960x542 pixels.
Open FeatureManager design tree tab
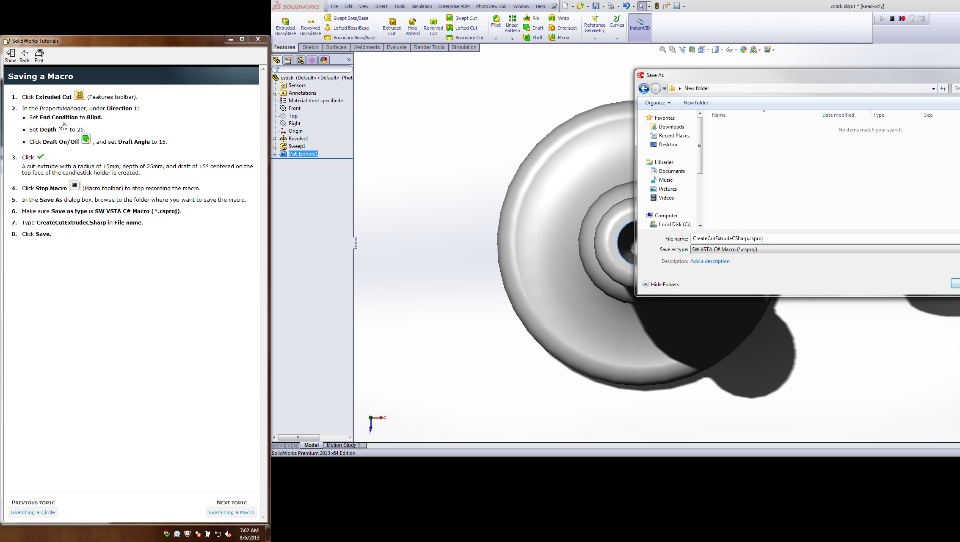click(x=277, y=60)
